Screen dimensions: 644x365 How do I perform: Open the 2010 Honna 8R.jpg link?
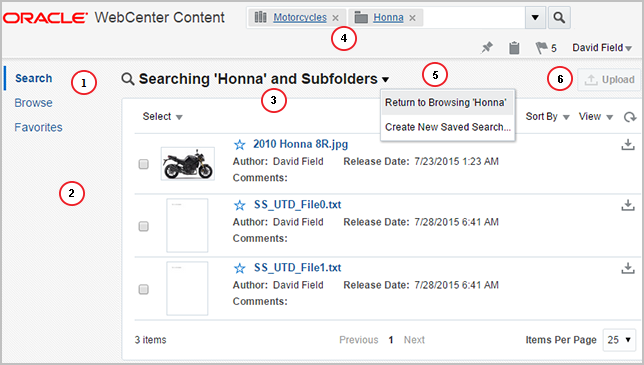coord(301,144)
